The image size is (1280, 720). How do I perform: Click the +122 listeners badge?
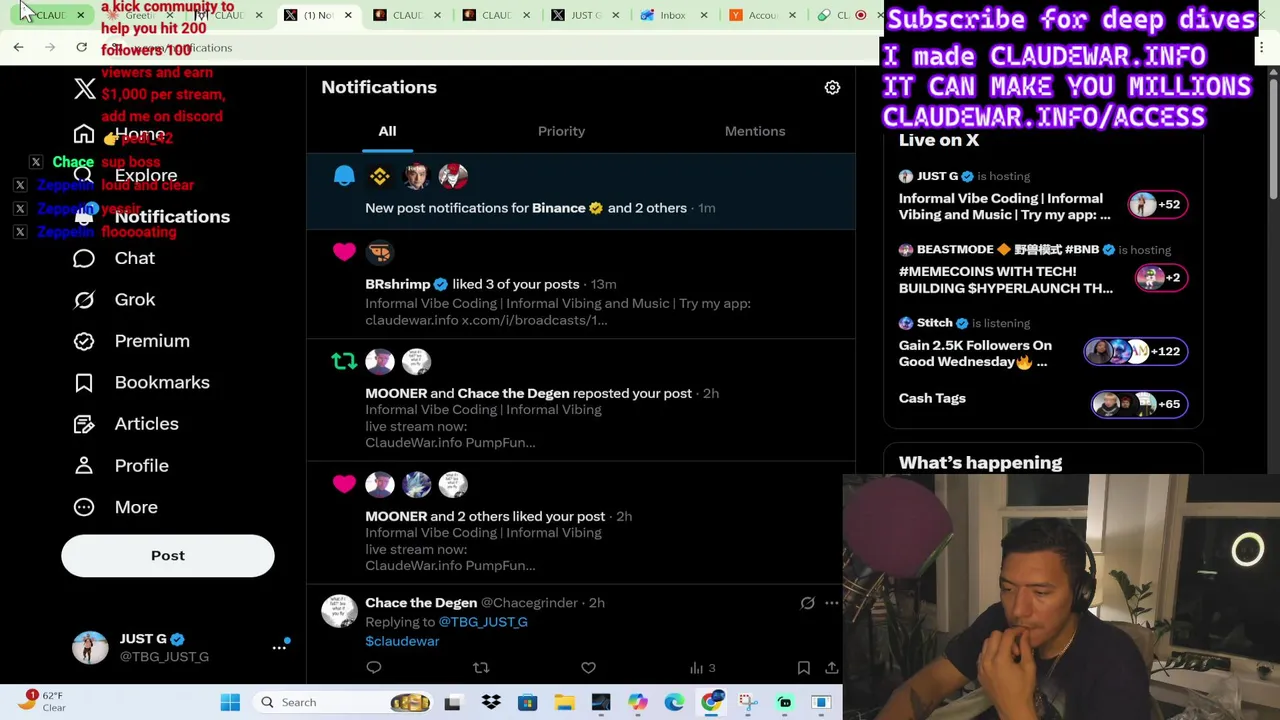(x=1136, y=351)
